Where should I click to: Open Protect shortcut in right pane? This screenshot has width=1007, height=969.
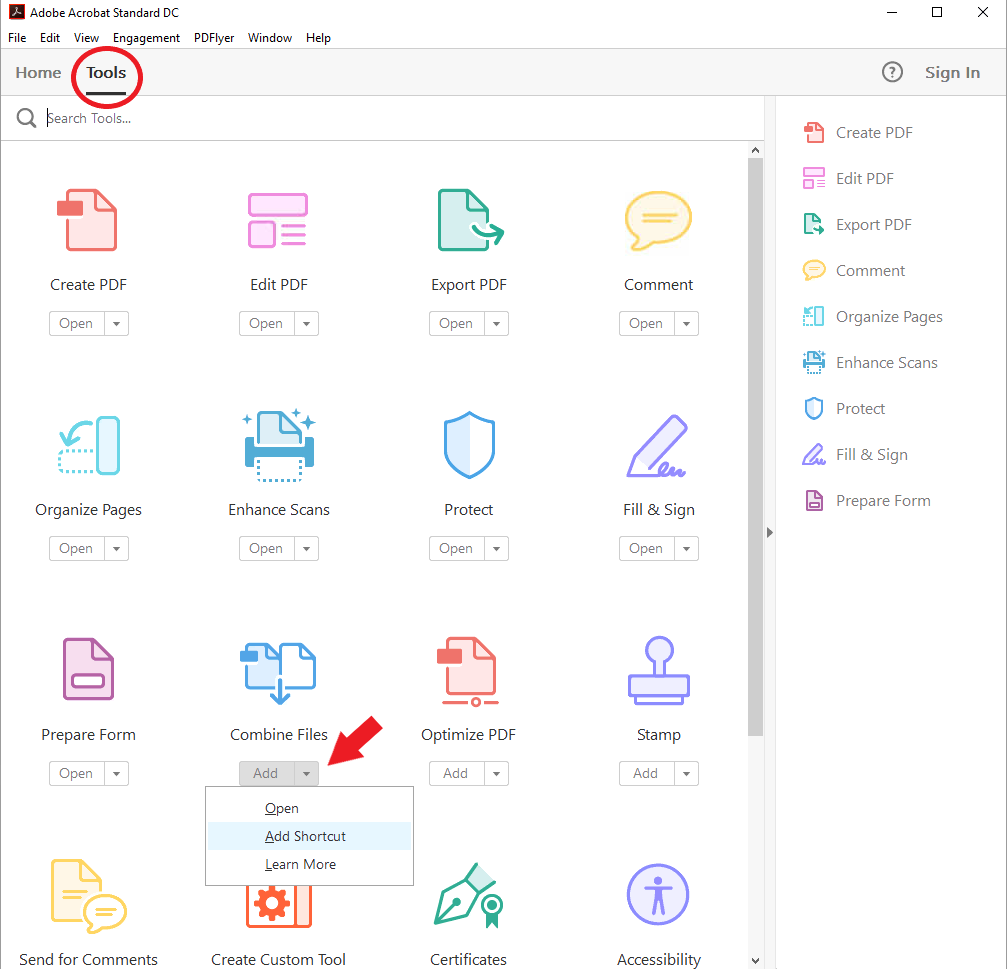844,409
